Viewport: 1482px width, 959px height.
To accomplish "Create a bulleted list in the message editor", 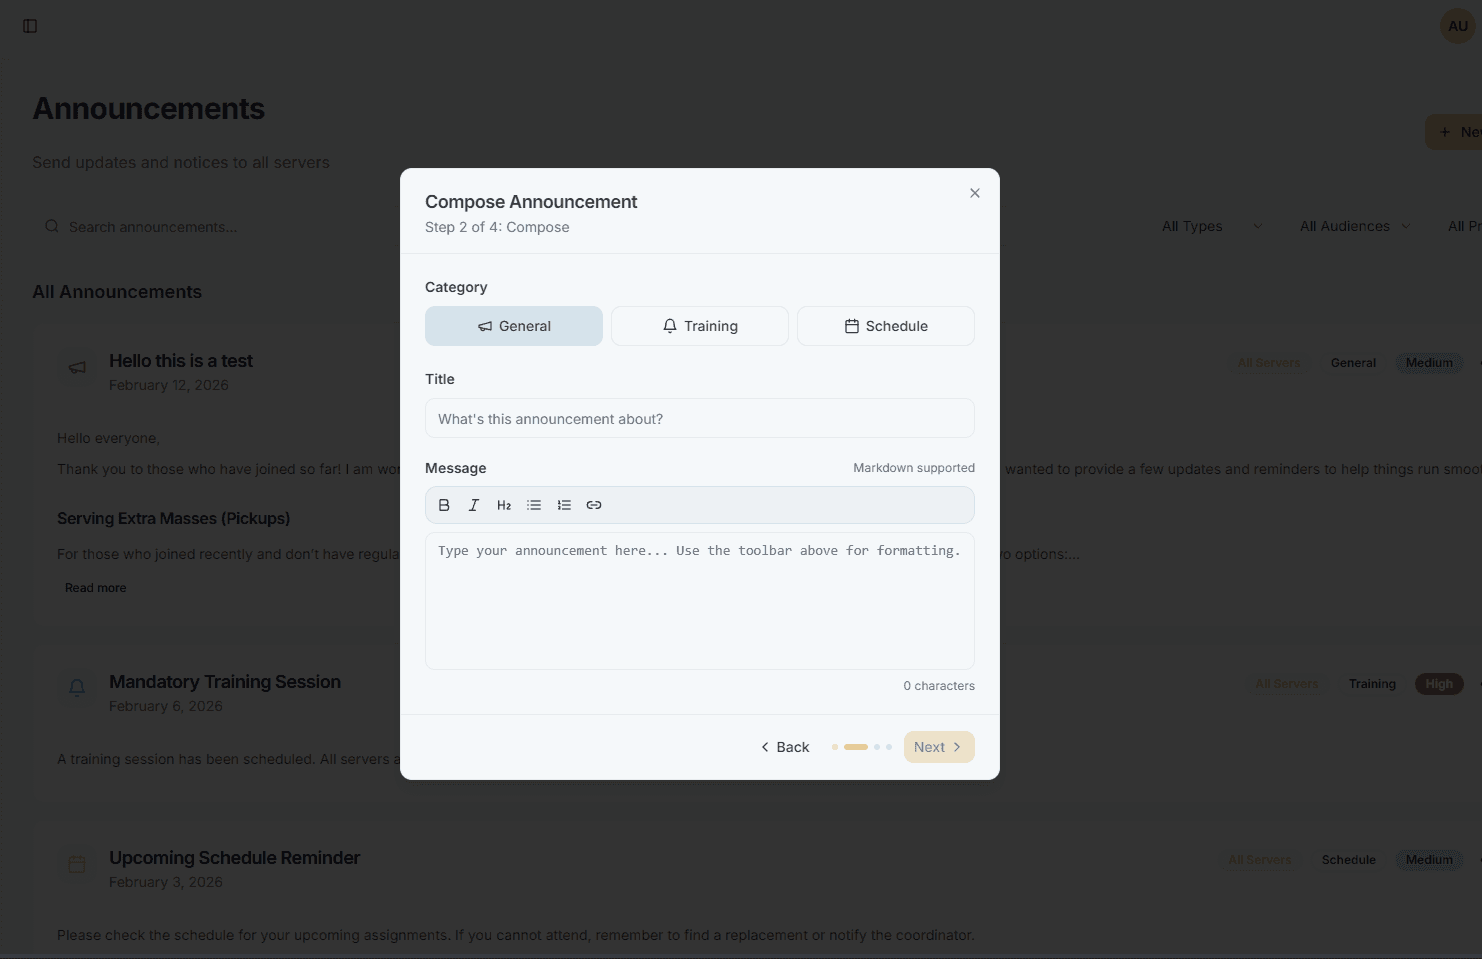I will pyautogui.click(x=534, y=505).
